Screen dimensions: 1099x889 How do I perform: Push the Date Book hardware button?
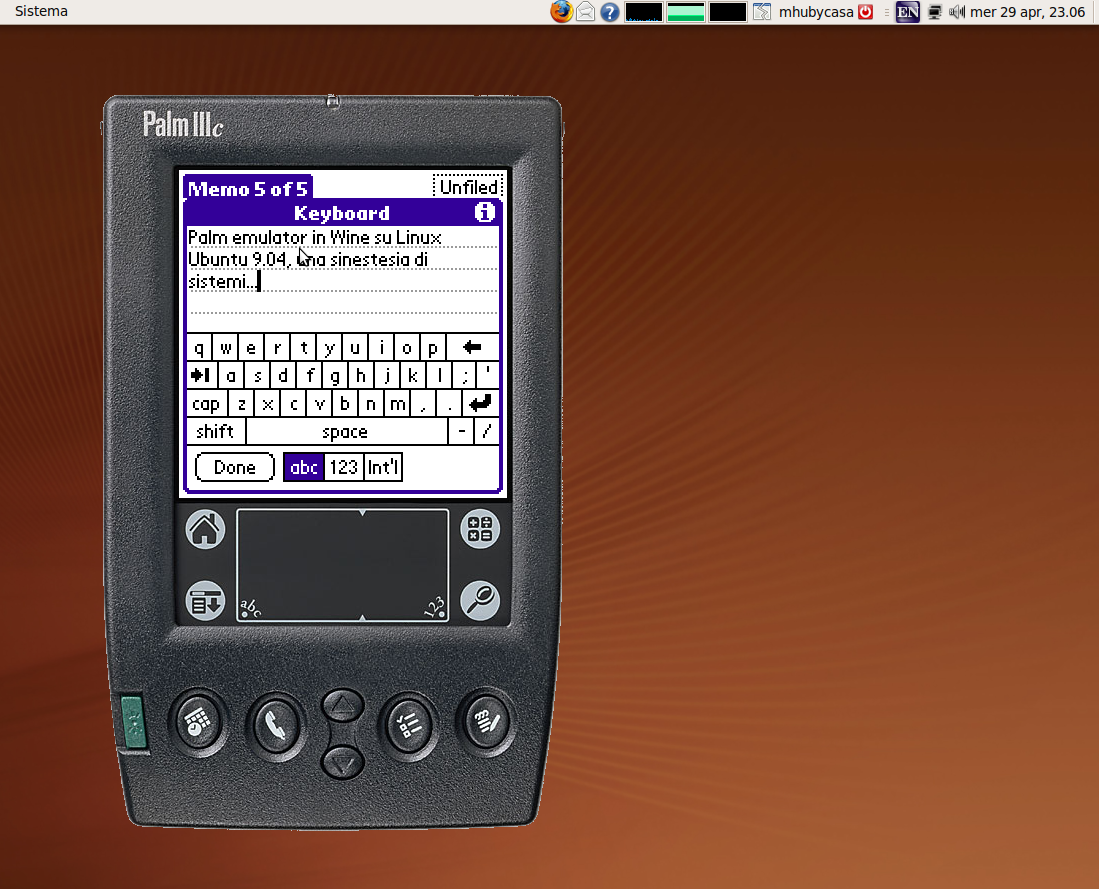coord(198,722)
